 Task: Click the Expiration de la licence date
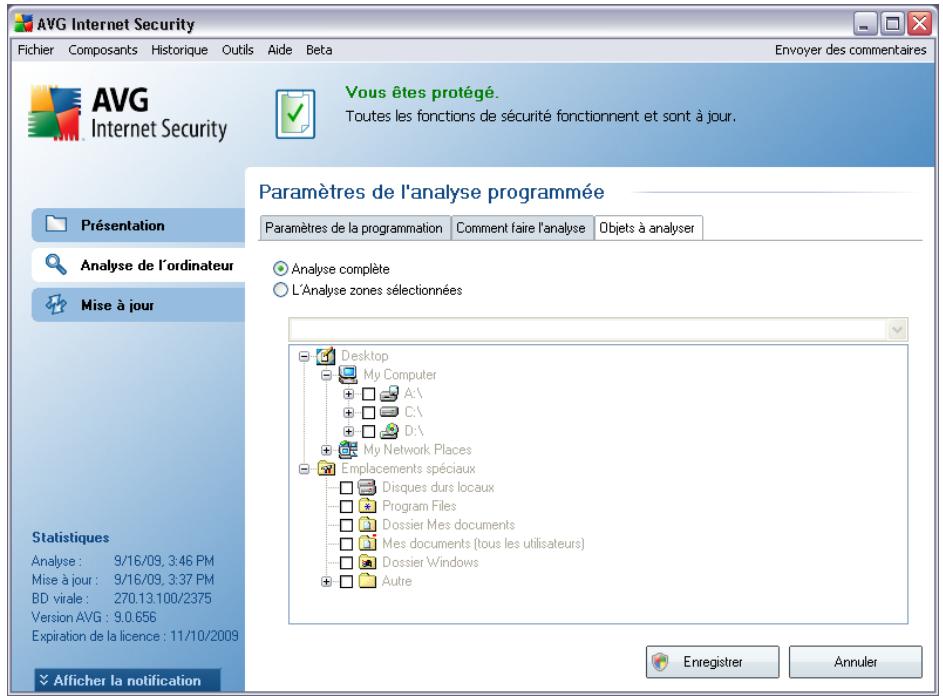point(204,636)
